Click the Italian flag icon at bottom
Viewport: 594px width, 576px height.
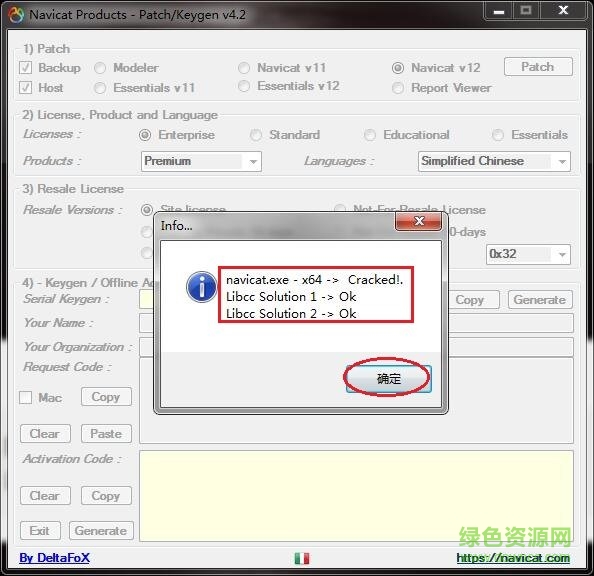(302, 558)
